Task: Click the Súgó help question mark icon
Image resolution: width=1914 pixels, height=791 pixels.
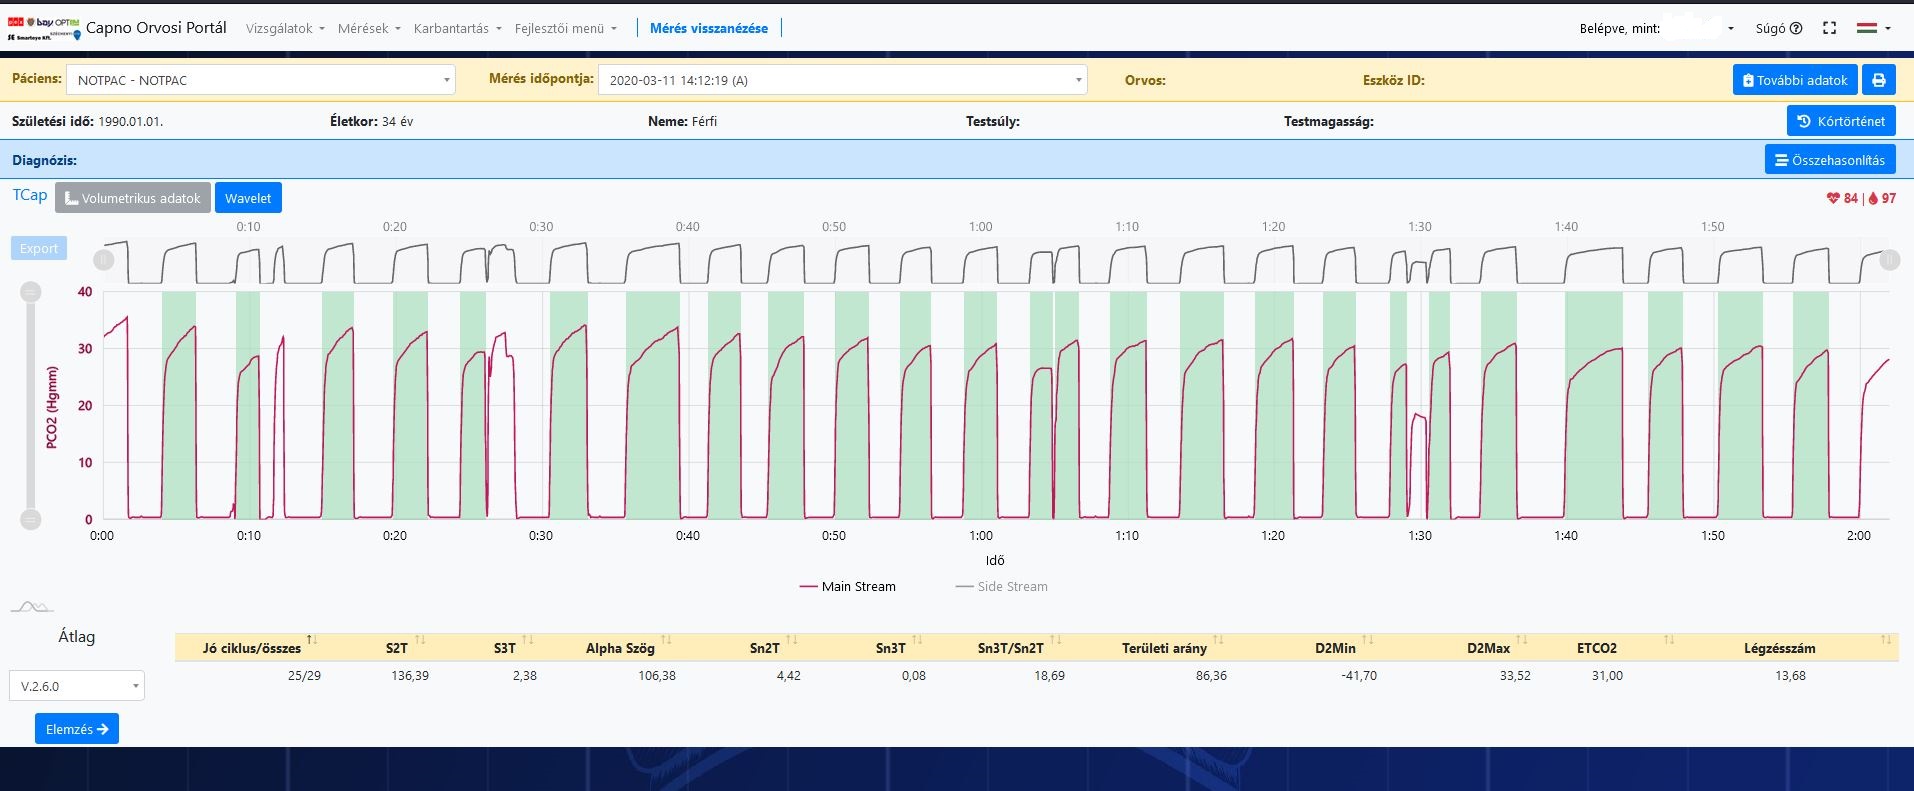Action: coord(1796,28)
